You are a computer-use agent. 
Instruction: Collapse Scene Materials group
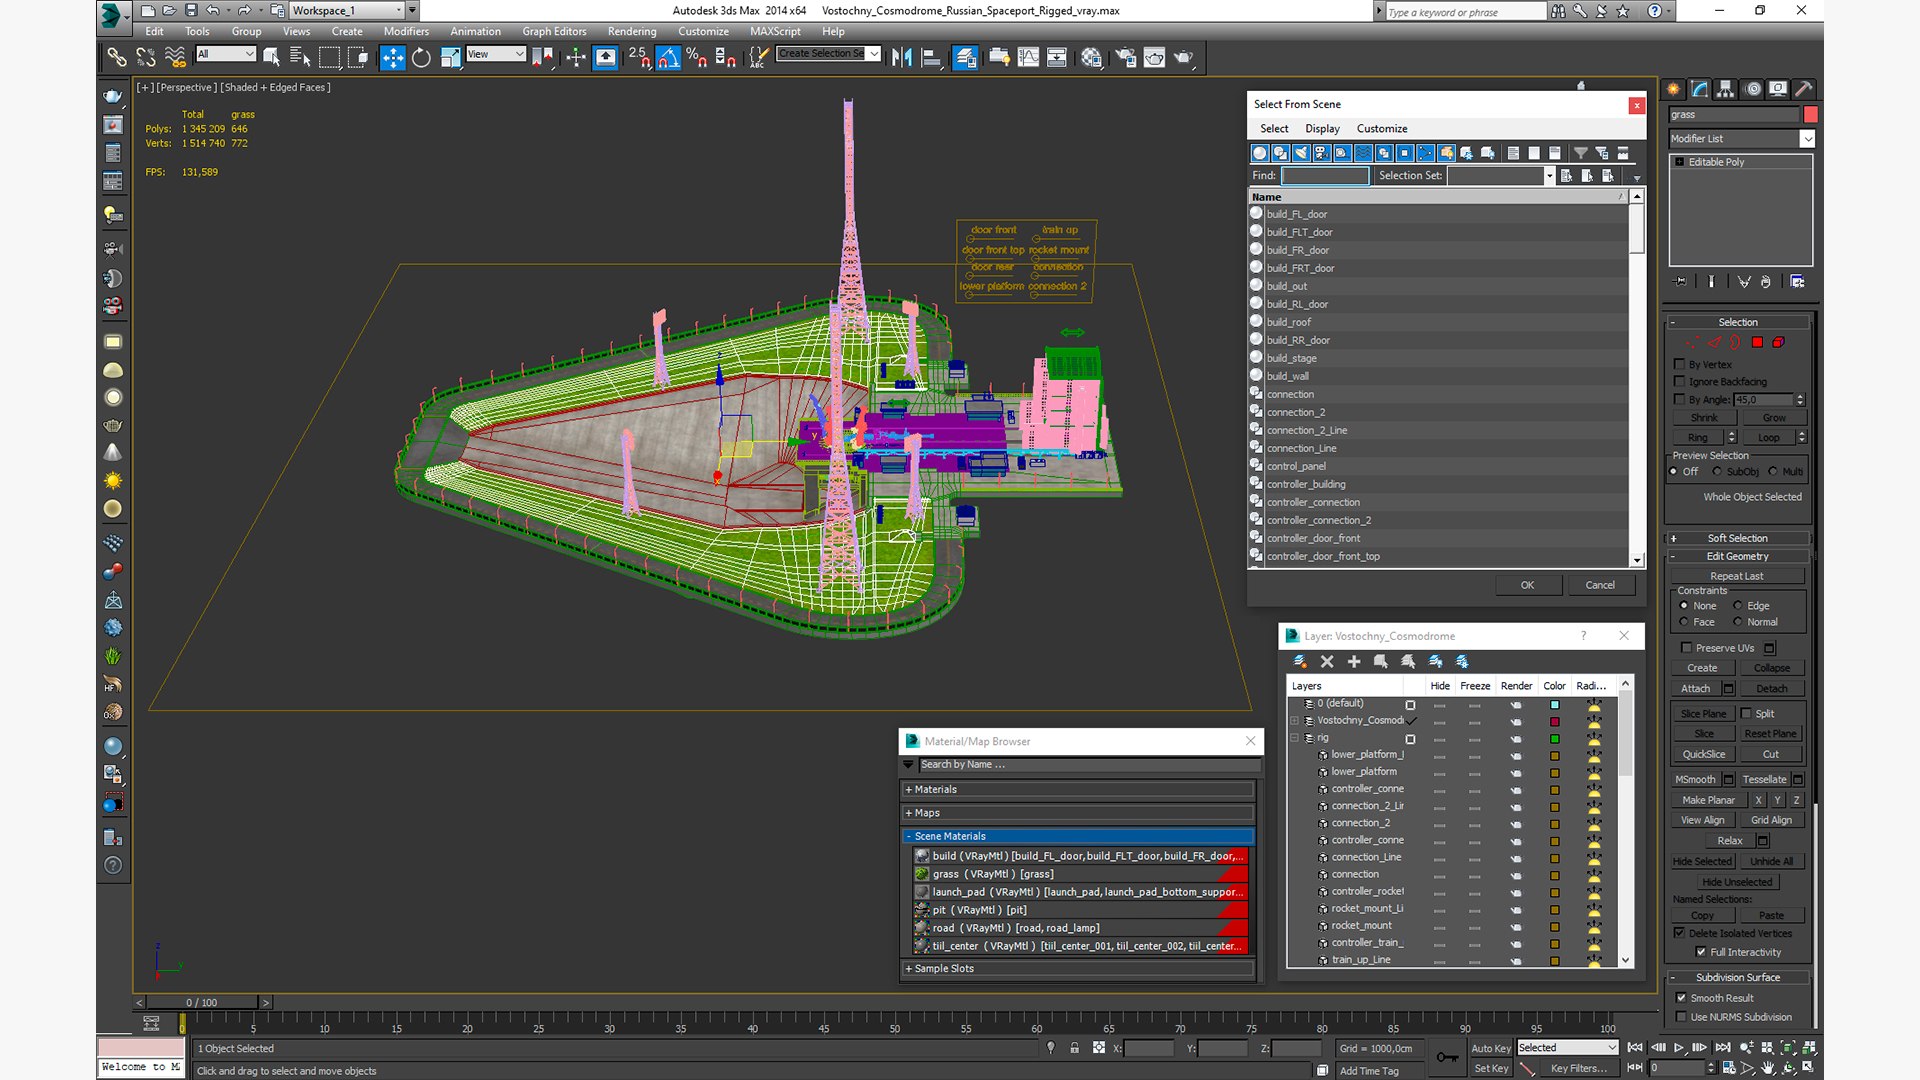1078,836
